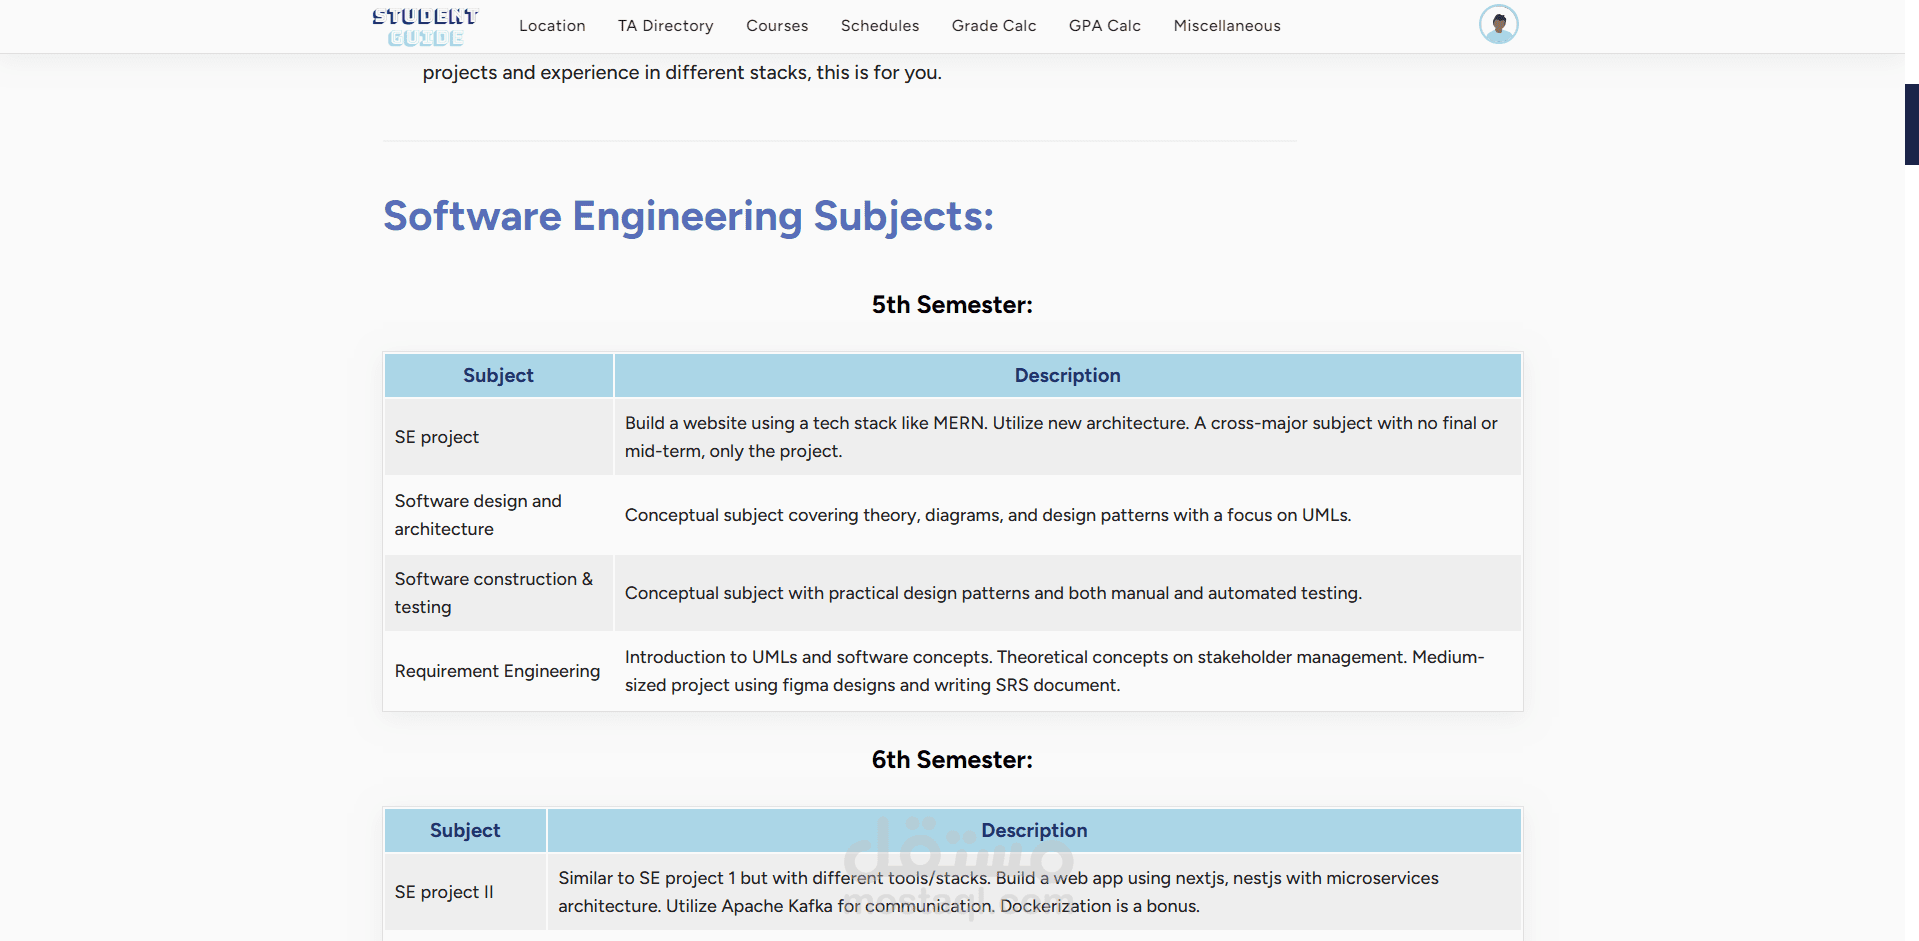Click the 5th Semester table Description header

1068,375
